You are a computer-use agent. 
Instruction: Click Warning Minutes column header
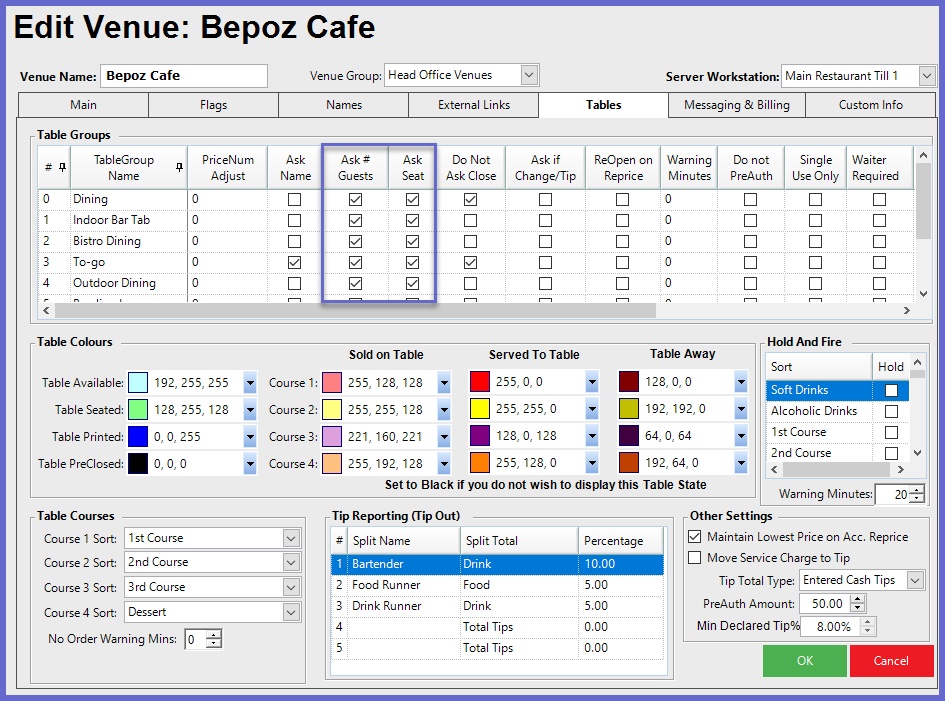[x=689, y=168]
